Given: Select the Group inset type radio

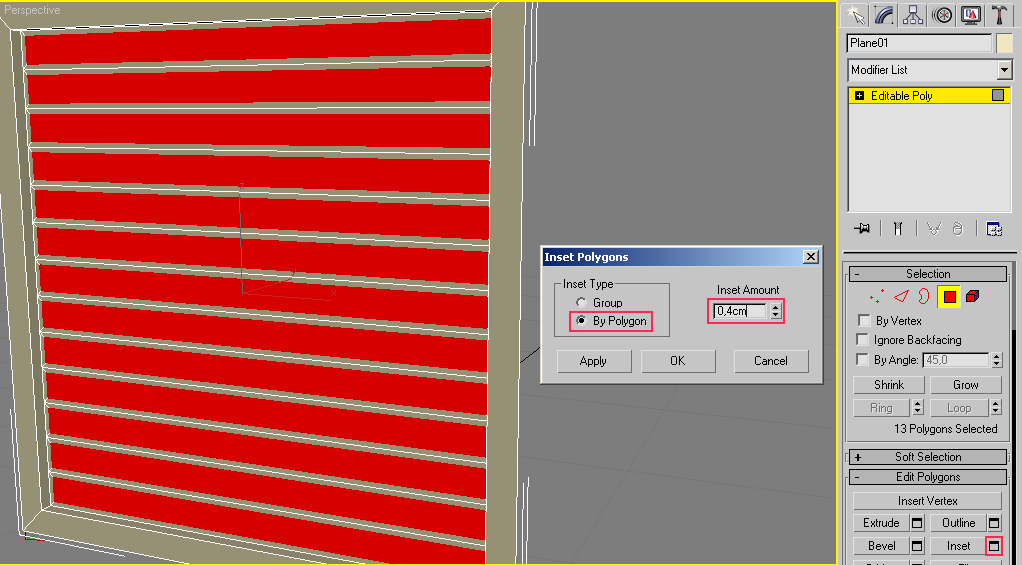Looking at the screenshot, I should coord(581,302).
